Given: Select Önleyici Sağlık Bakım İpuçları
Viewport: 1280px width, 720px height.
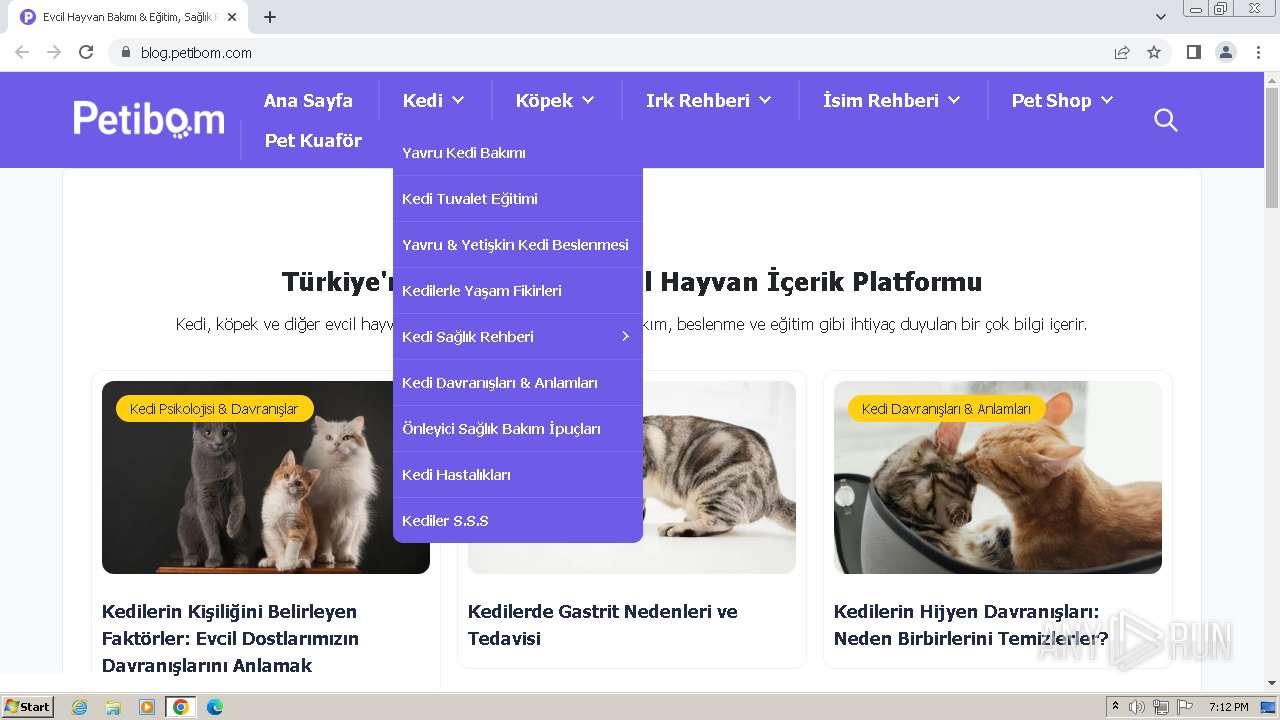Looking at the screenshot, I should tap(518, 429).
